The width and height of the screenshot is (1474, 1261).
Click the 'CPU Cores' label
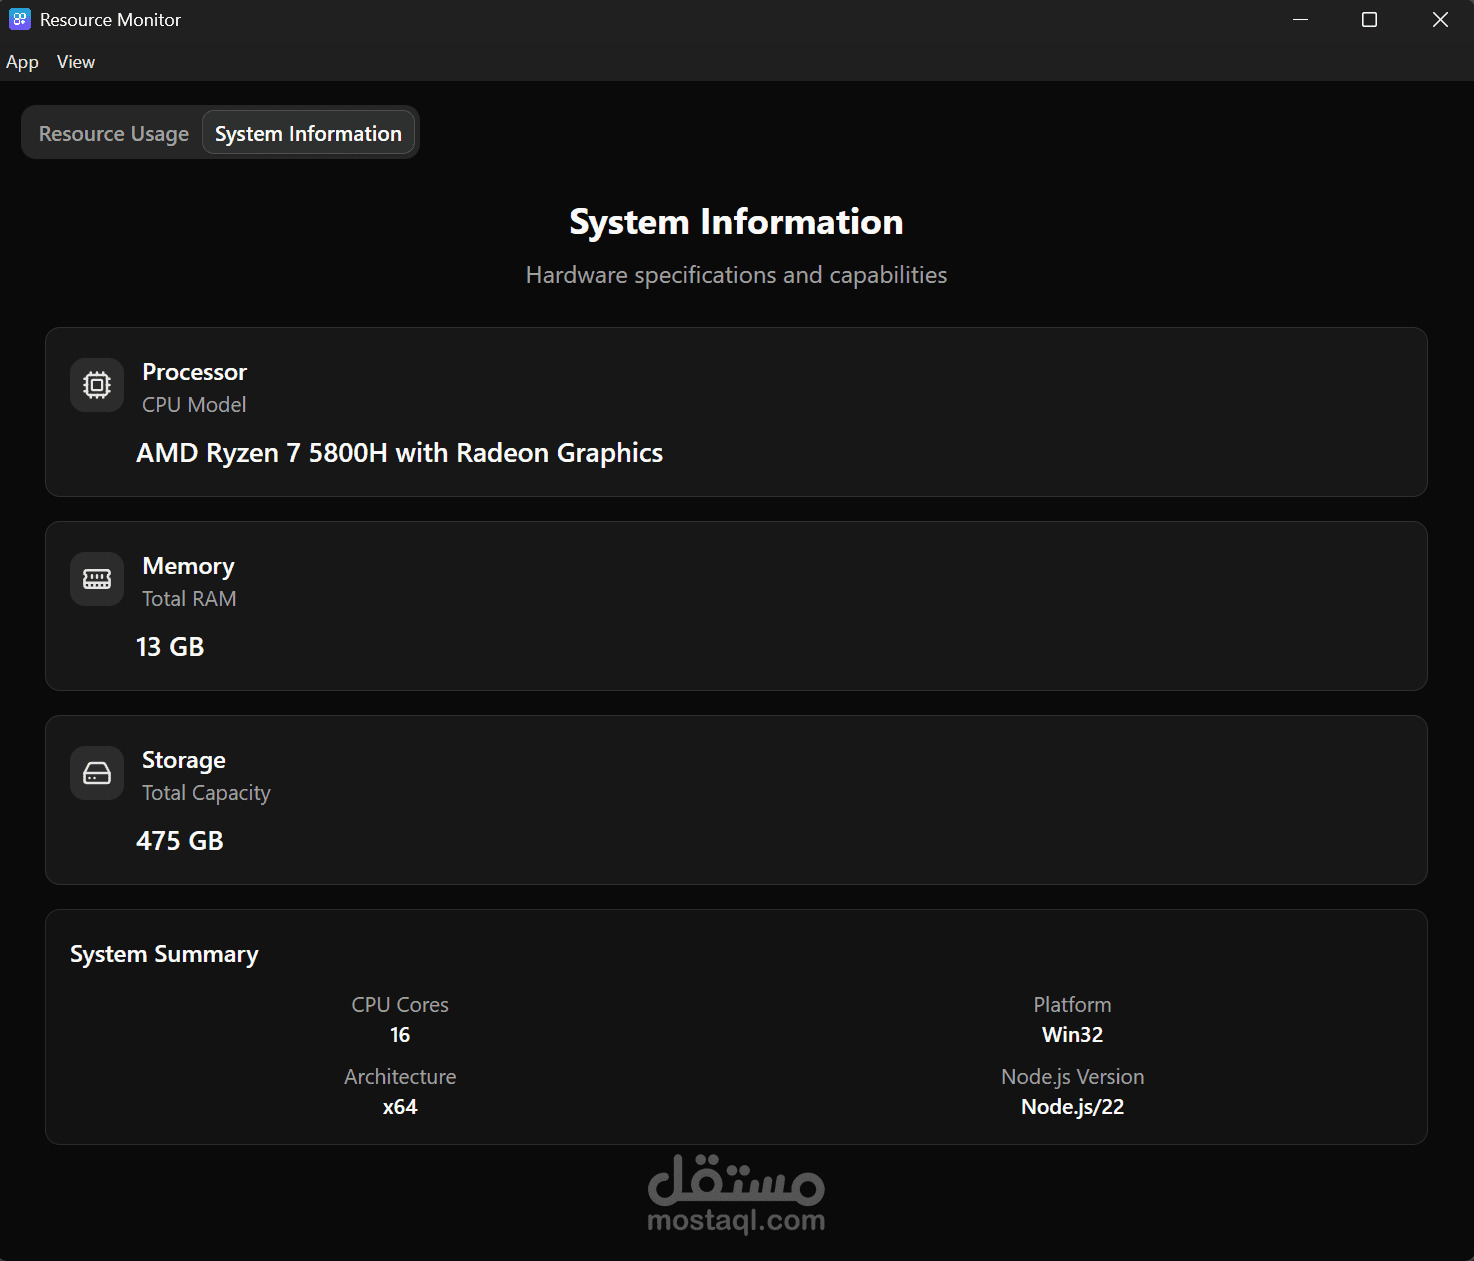click(400, 1005)
